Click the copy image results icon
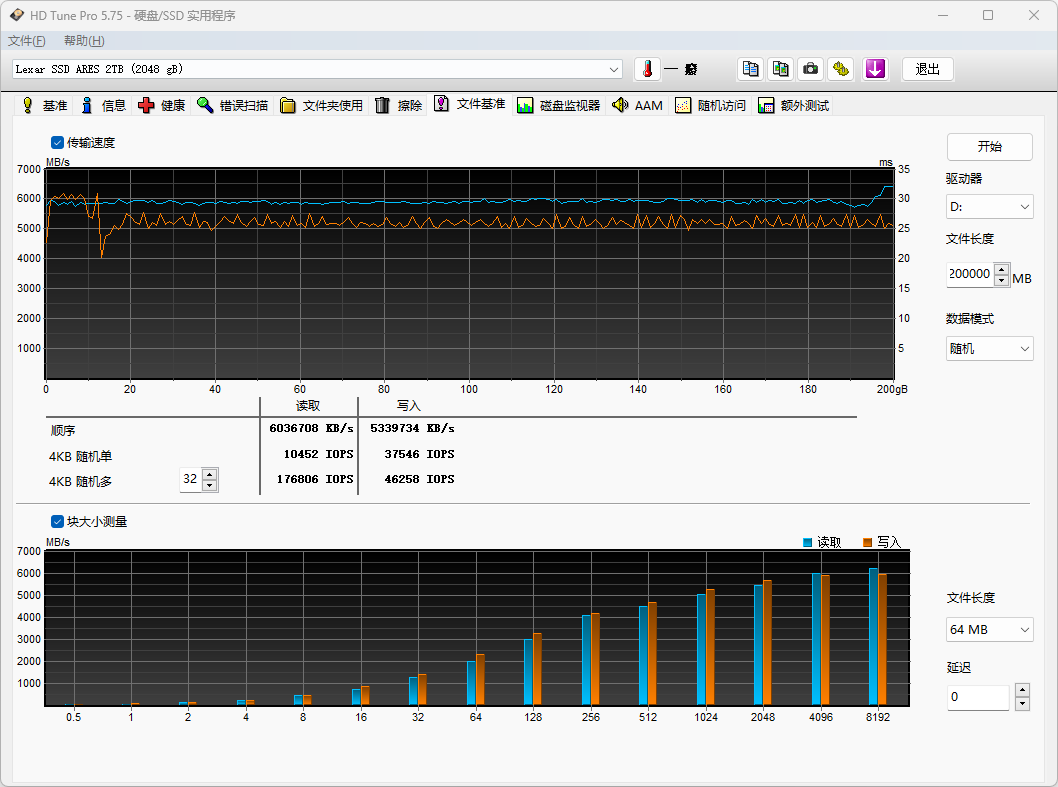1058x787 pixels. (x=780, y=69)
